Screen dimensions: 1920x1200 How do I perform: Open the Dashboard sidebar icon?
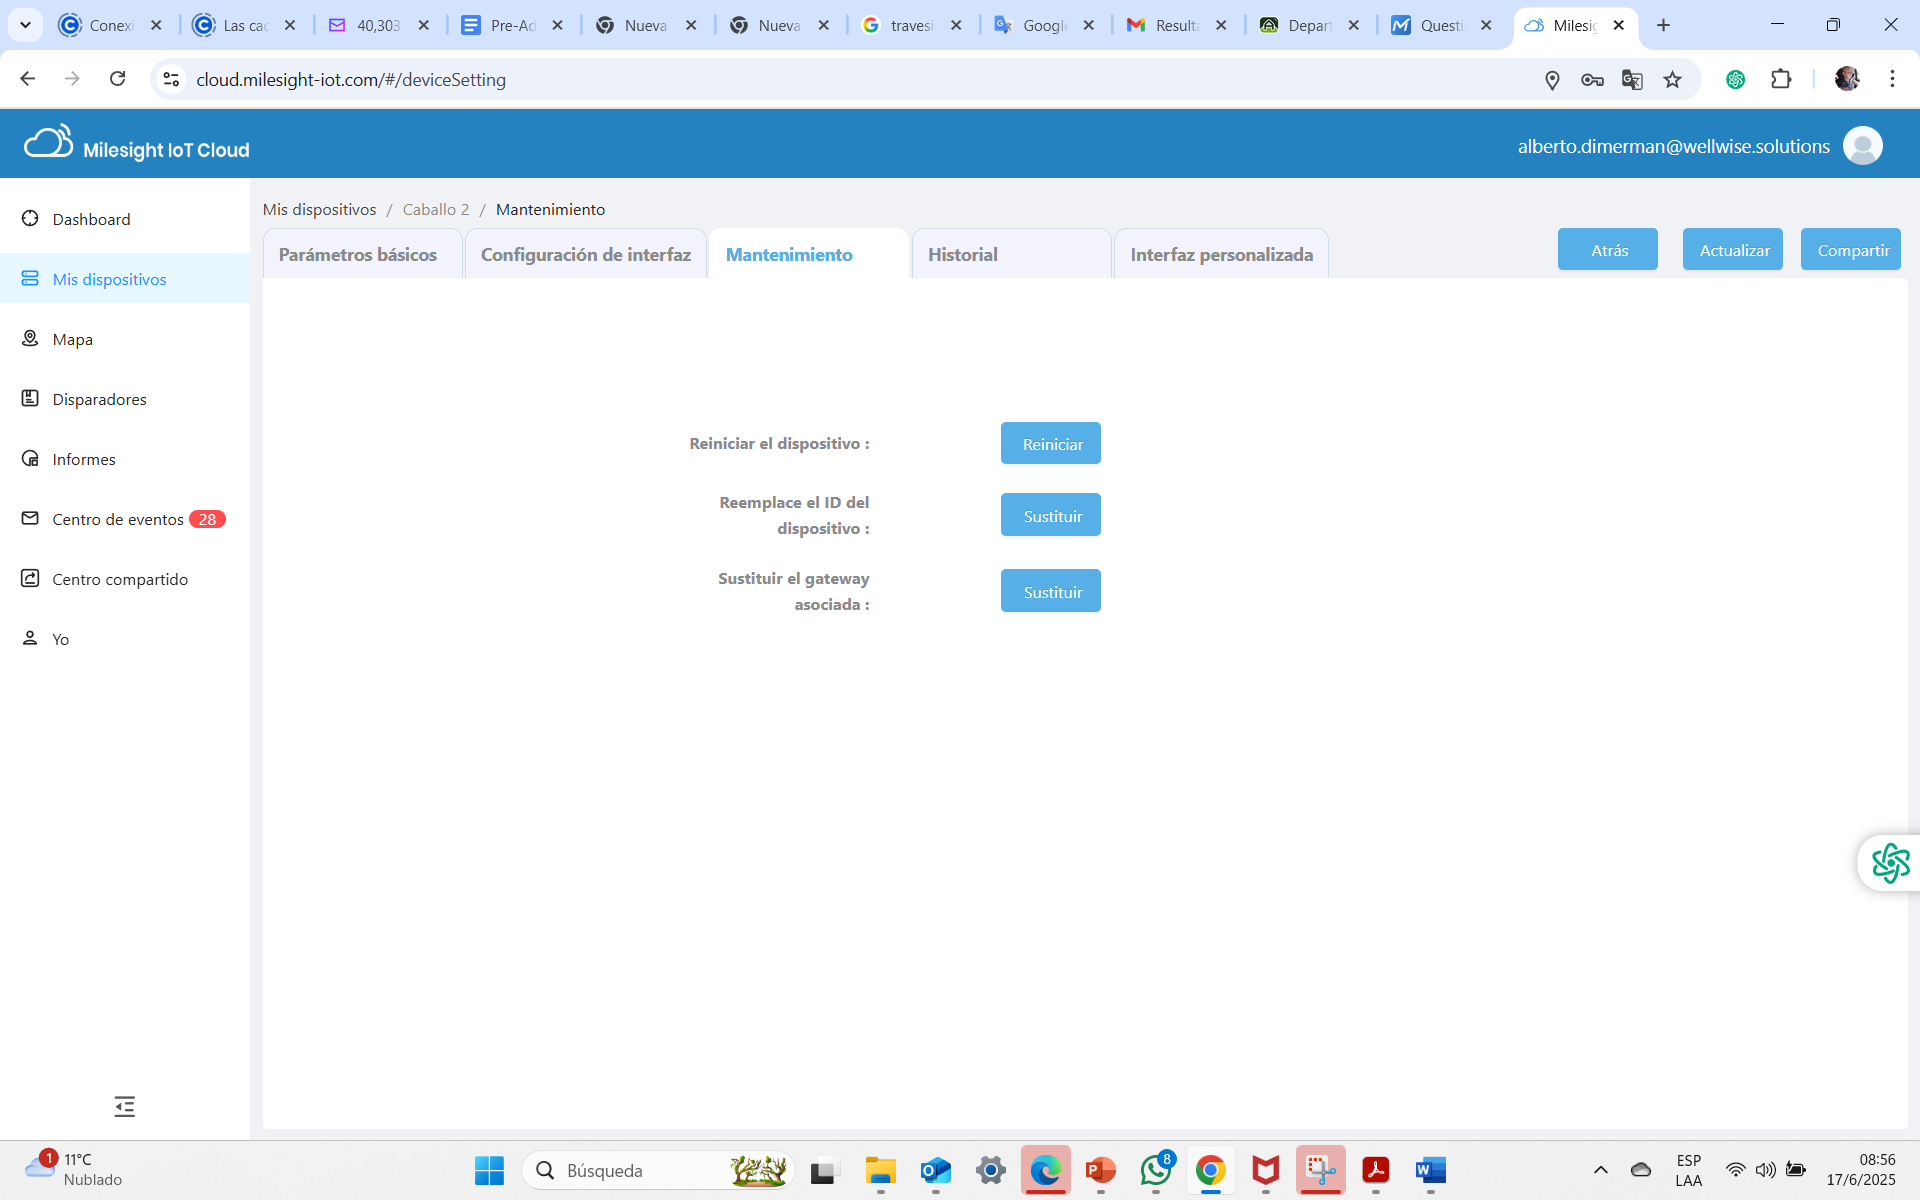(30, 219)
